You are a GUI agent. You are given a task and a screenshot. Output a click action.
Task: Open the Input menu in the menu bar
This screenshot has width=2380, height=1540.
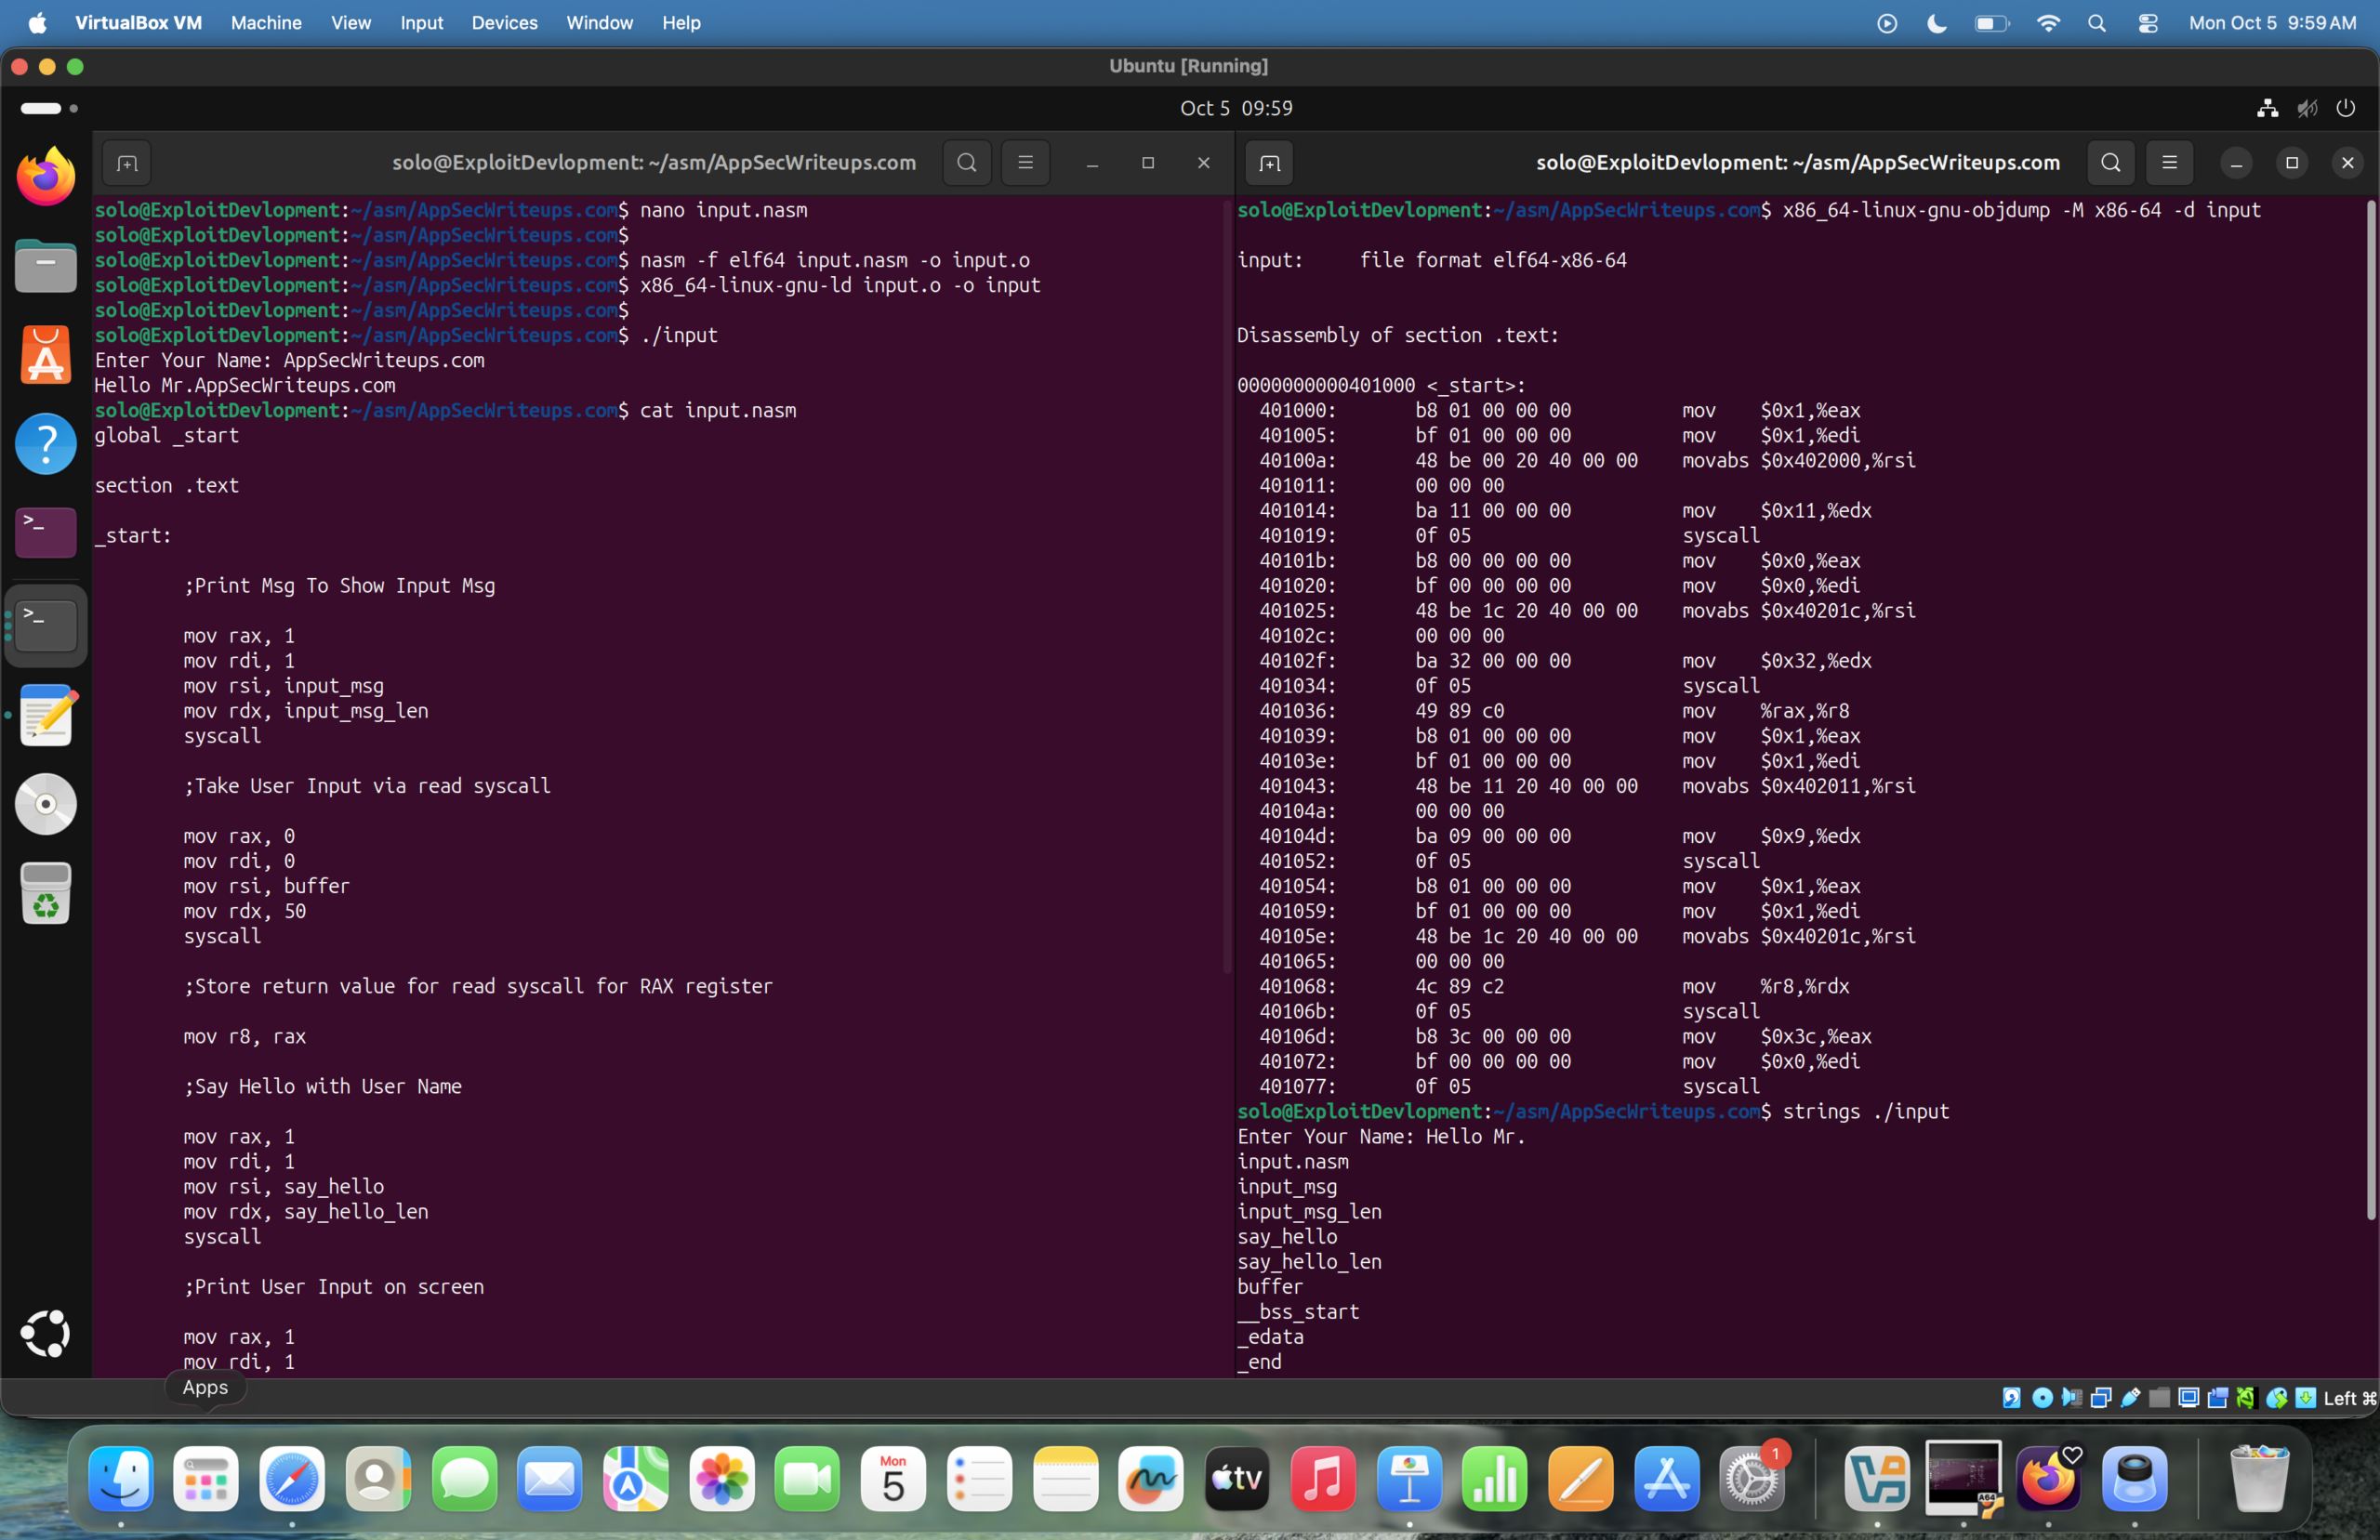pyautogui.click(x=421, y=23)
